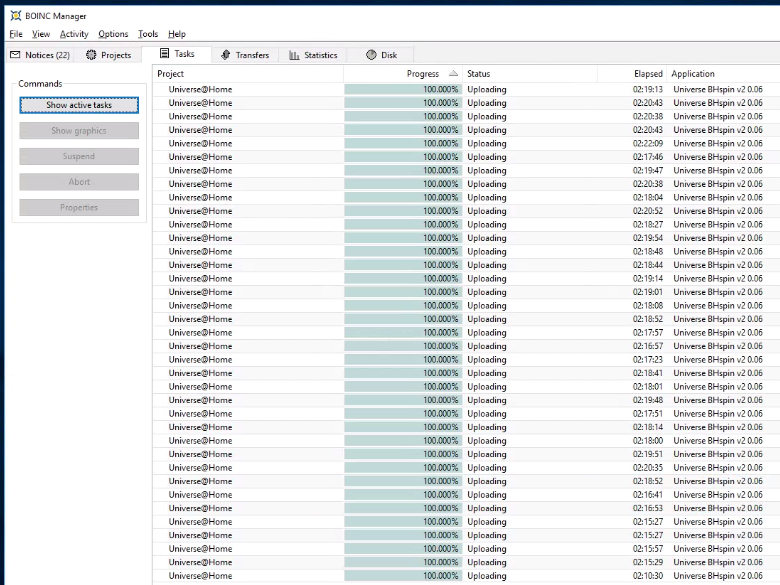
Task: Select the task with elapsed 02:17:46
Action: (466, 157)
